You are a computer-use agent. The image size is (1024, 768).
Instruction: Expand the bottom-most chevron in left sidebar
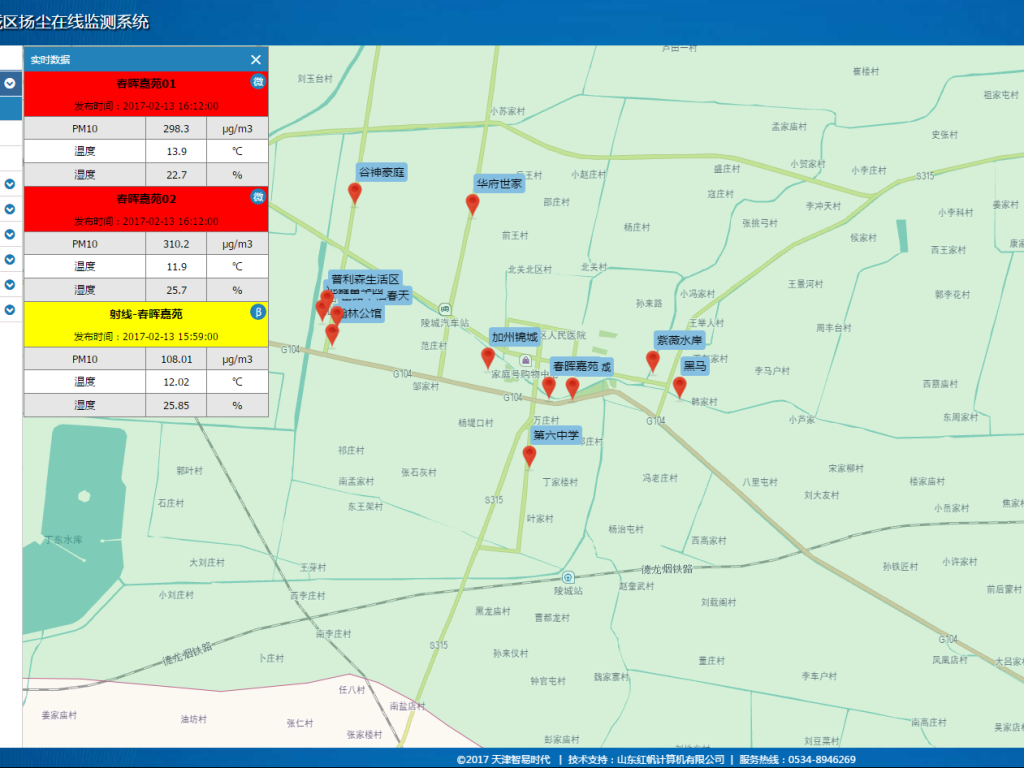(x=10, y=310)
